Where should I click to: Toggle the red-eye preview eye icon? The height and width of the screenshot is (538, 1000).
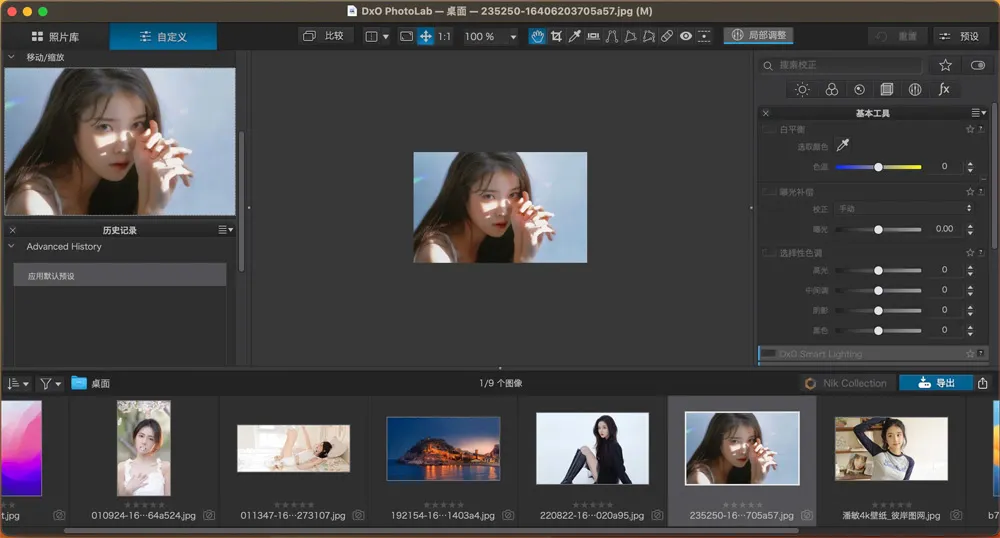click(686, 36)
